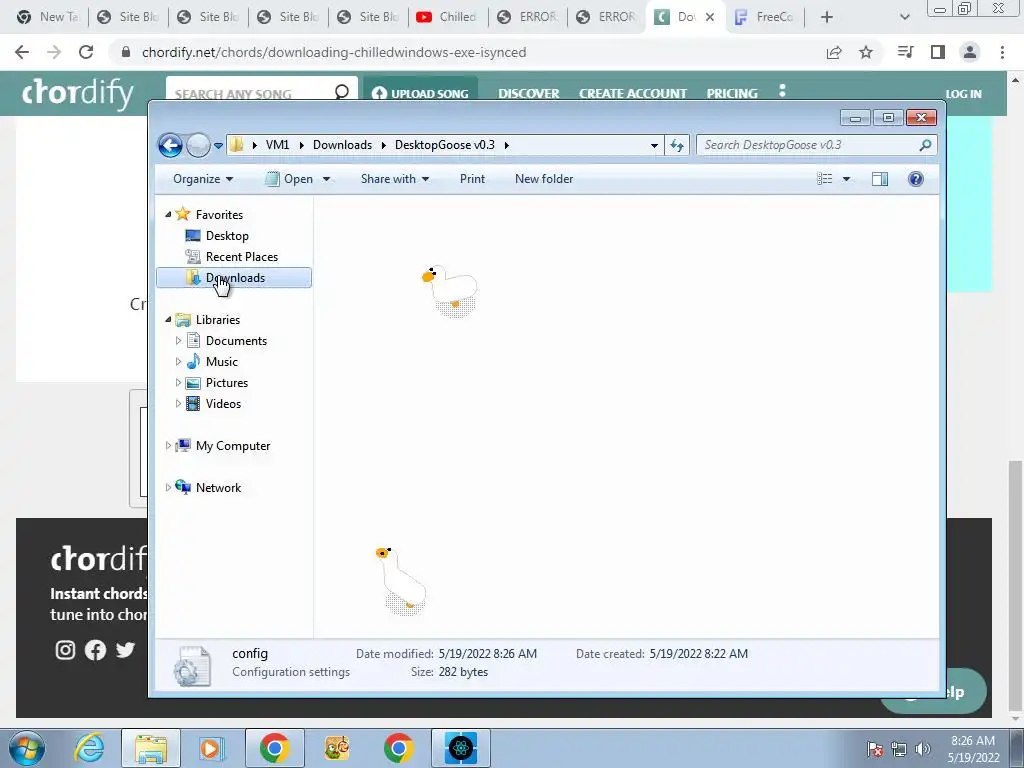Click the config file icon in the details pane
Screen dimensions: 1024x768
193,665
